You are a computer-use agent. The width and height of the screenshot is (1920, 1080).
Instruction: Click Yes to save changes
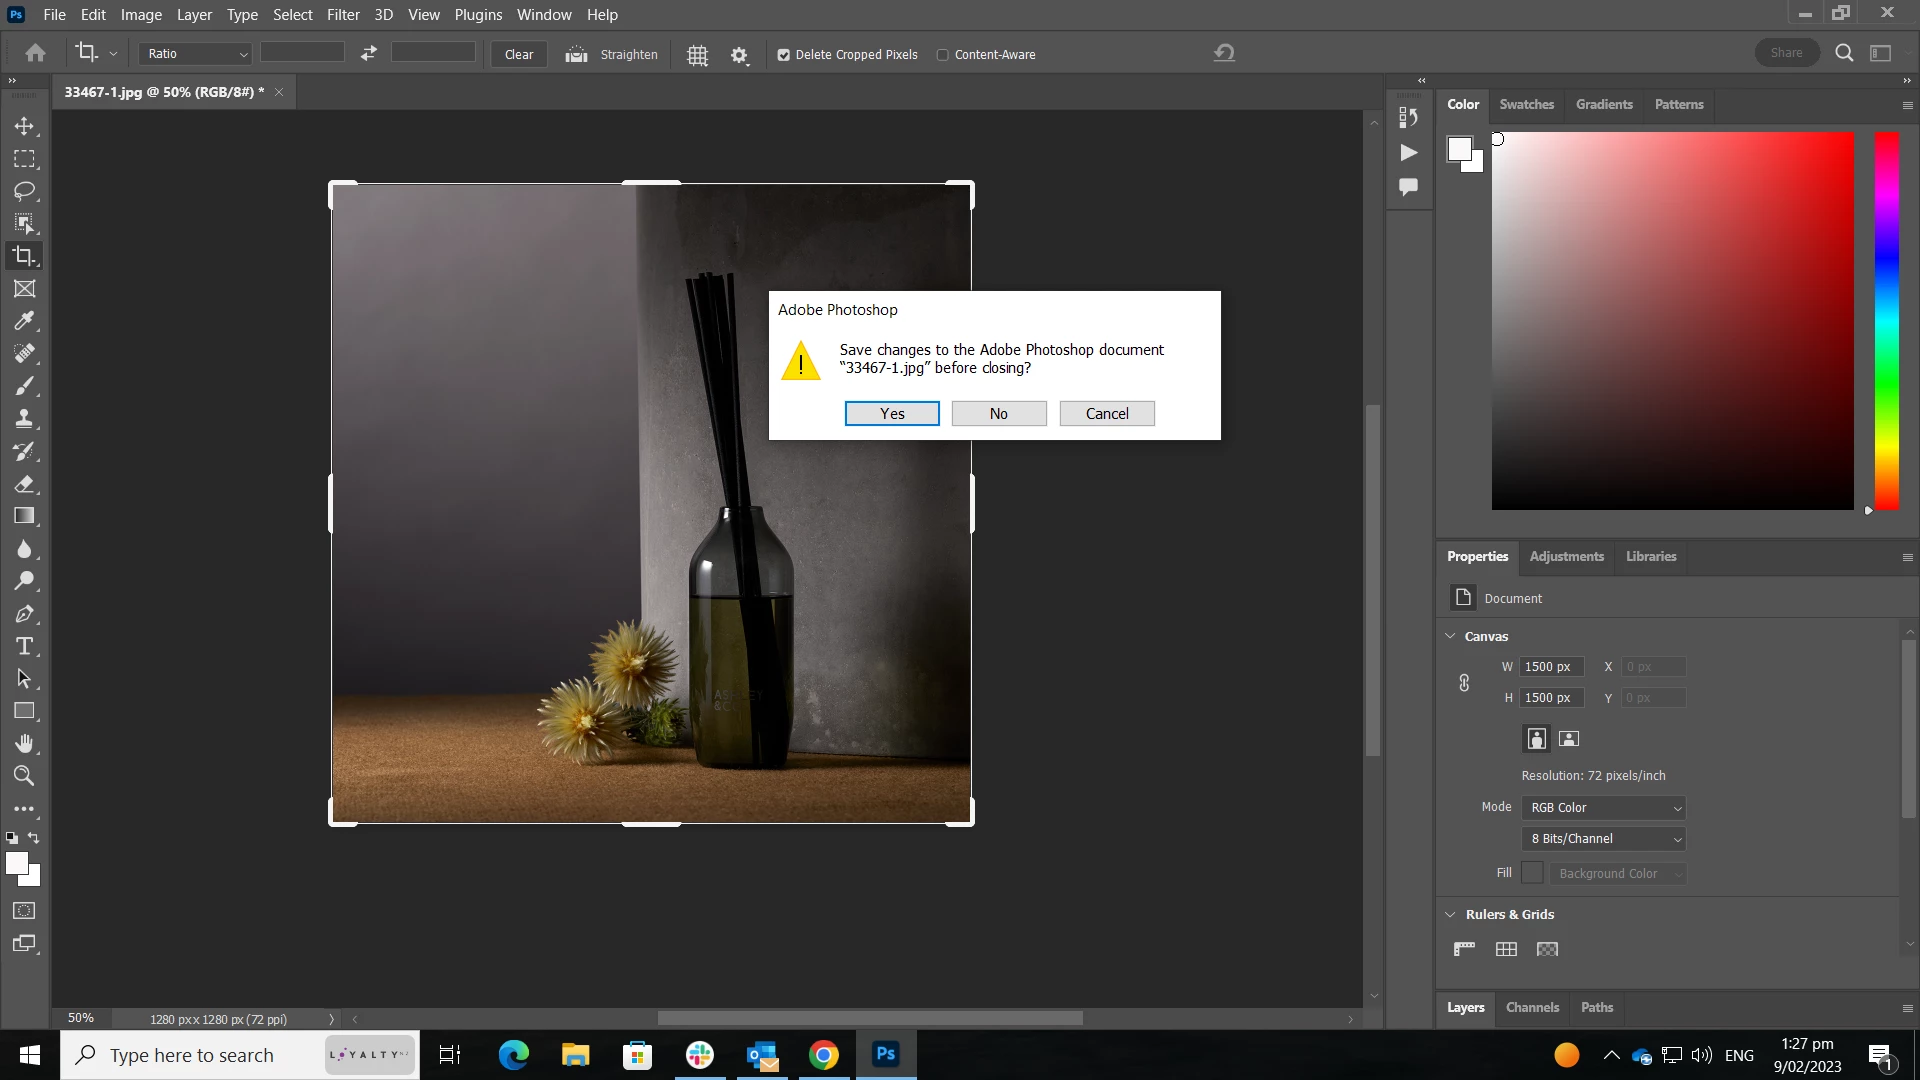(x=892, y=414)
